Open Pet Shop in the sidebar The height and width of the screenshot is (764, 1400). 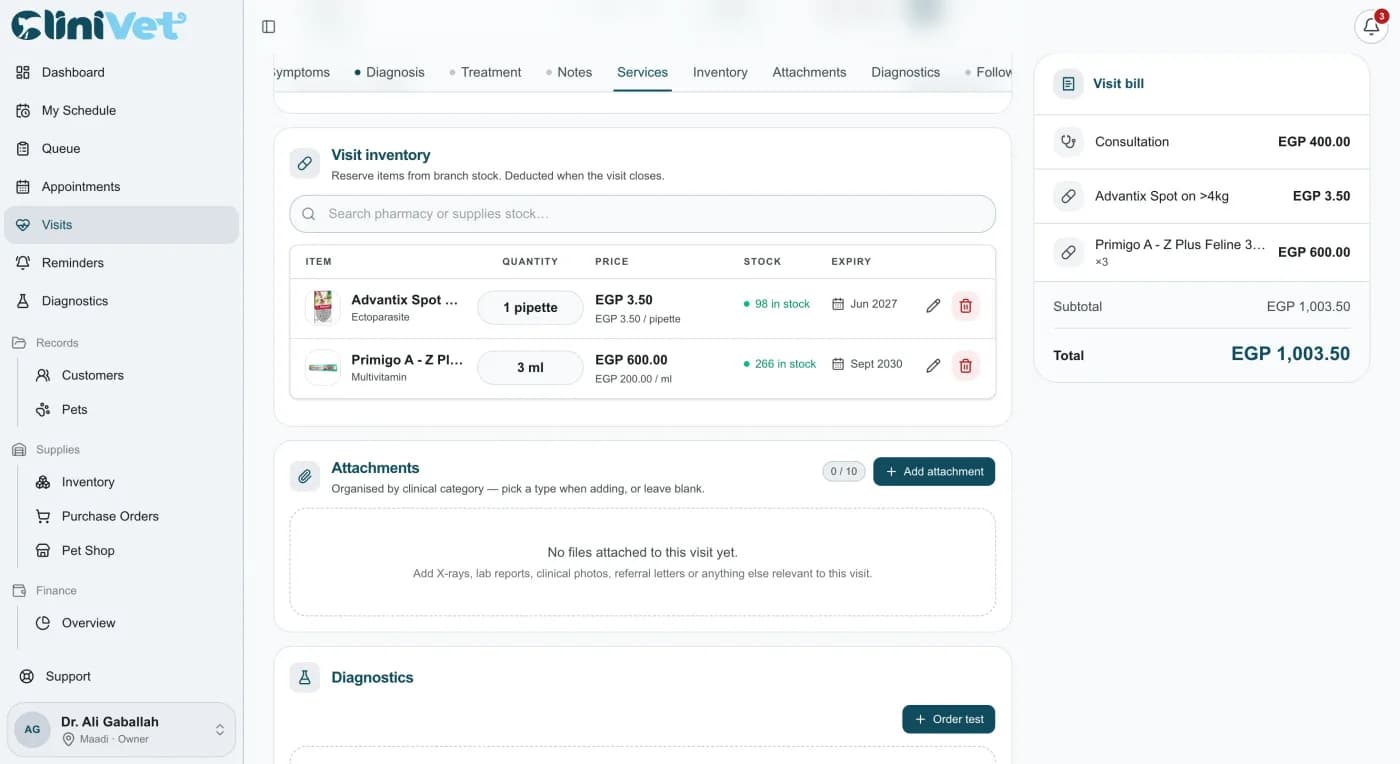tap(131, 550)
